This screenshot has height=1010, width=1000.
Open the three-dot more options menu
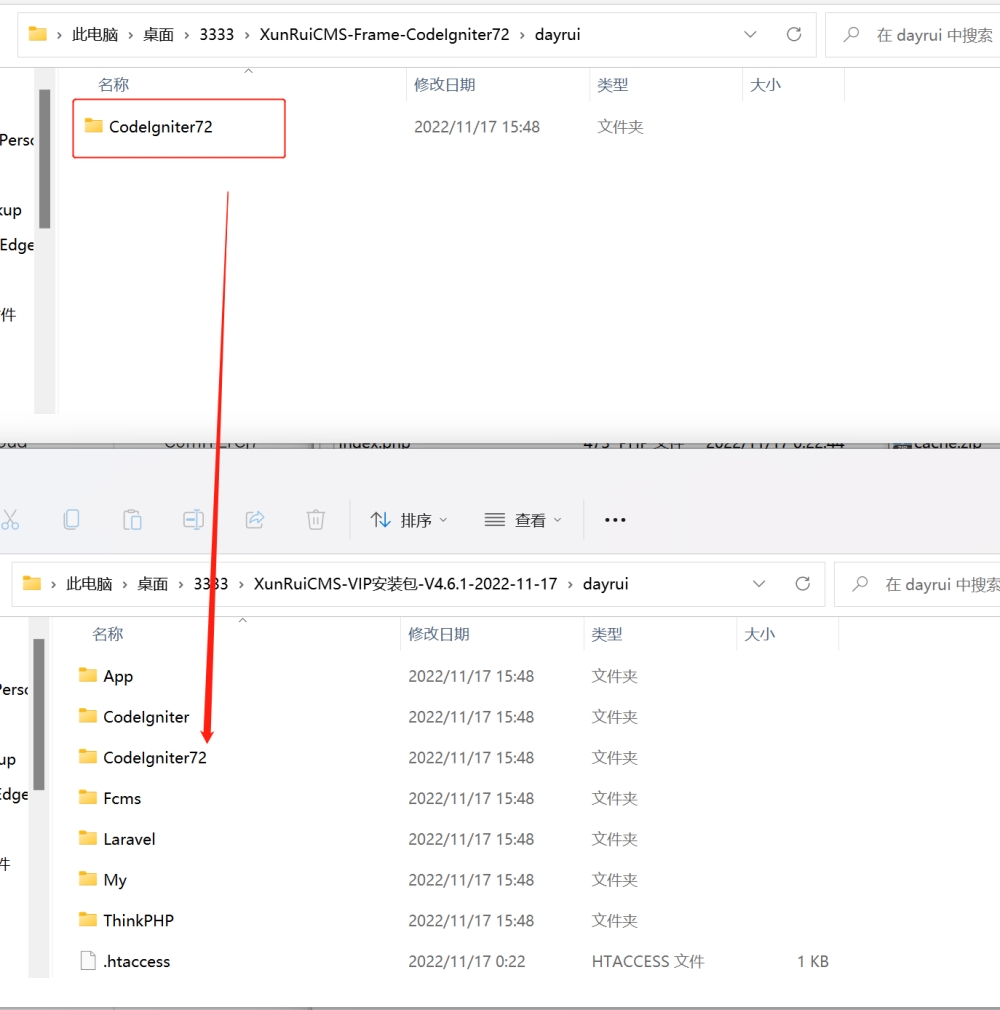(615, 520)
